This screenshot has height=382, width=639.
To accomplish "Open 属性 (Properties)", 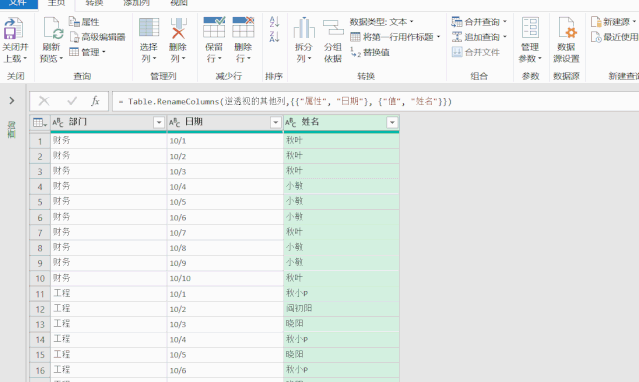I will pyautogui.click(x=84, y=22).
